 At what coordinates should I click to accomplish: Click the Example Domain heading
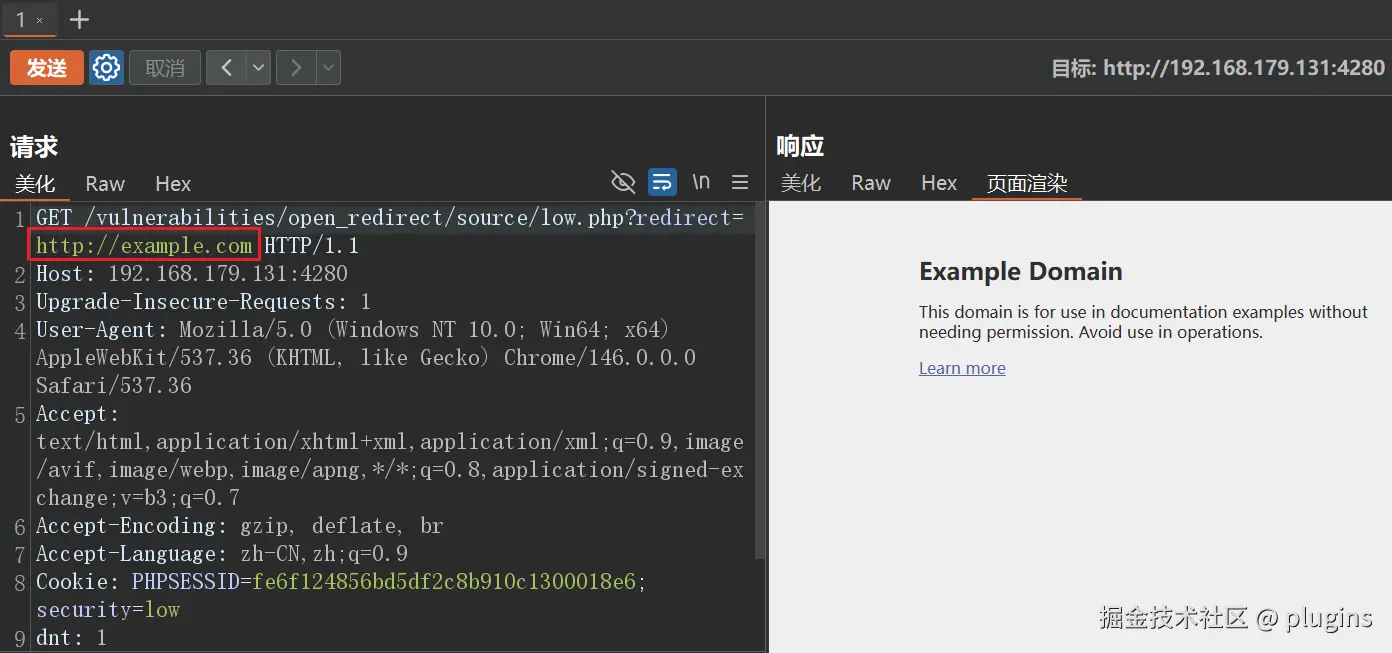click(1020, 271)
